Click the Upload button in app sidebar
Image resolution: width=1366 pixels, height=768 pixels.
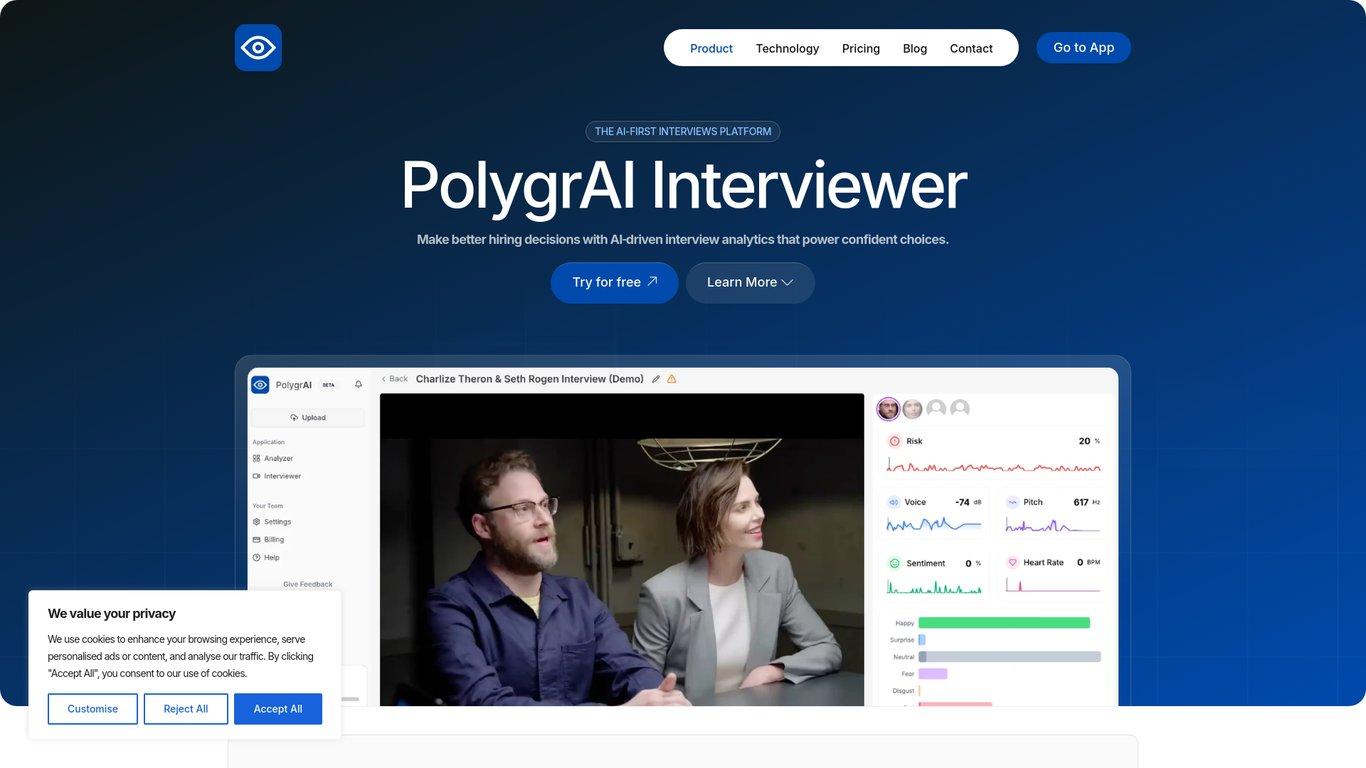click(307, 417)
